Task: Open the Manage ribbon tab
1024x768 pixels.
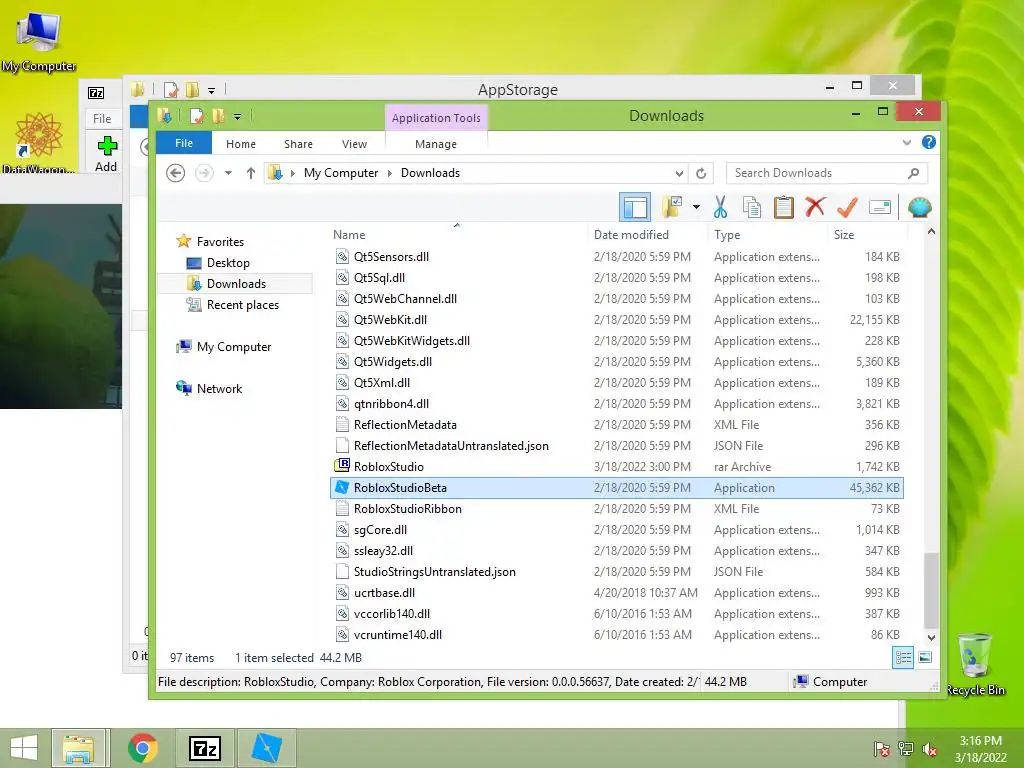Action: (436, 144)
